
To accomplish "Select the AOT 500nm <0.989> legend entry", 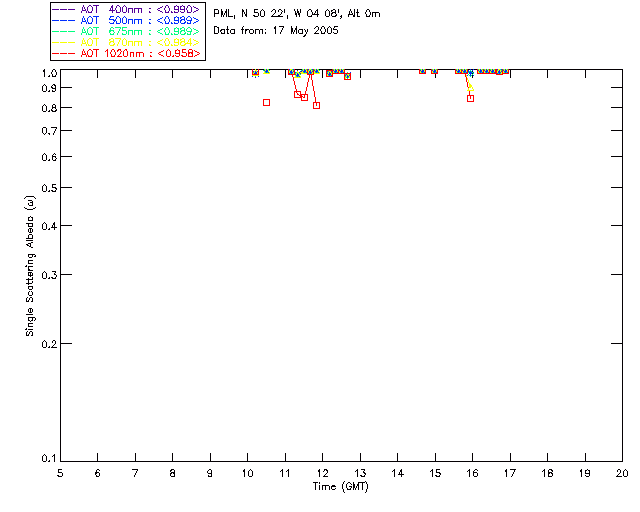I will point(126,20).
